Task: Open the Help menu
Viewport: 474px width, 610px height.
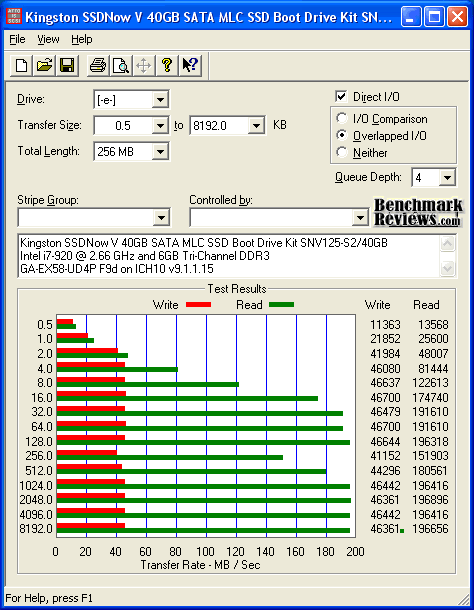Action: 82,39
